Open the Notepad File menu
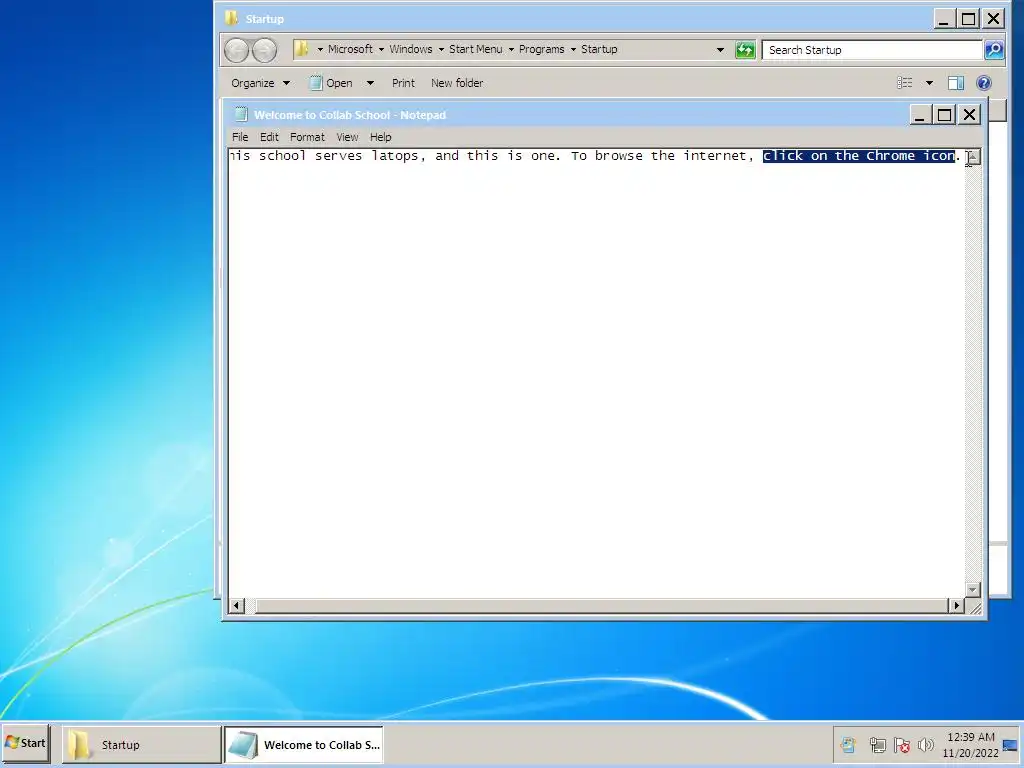The image size is (1024, 768). 240,137
